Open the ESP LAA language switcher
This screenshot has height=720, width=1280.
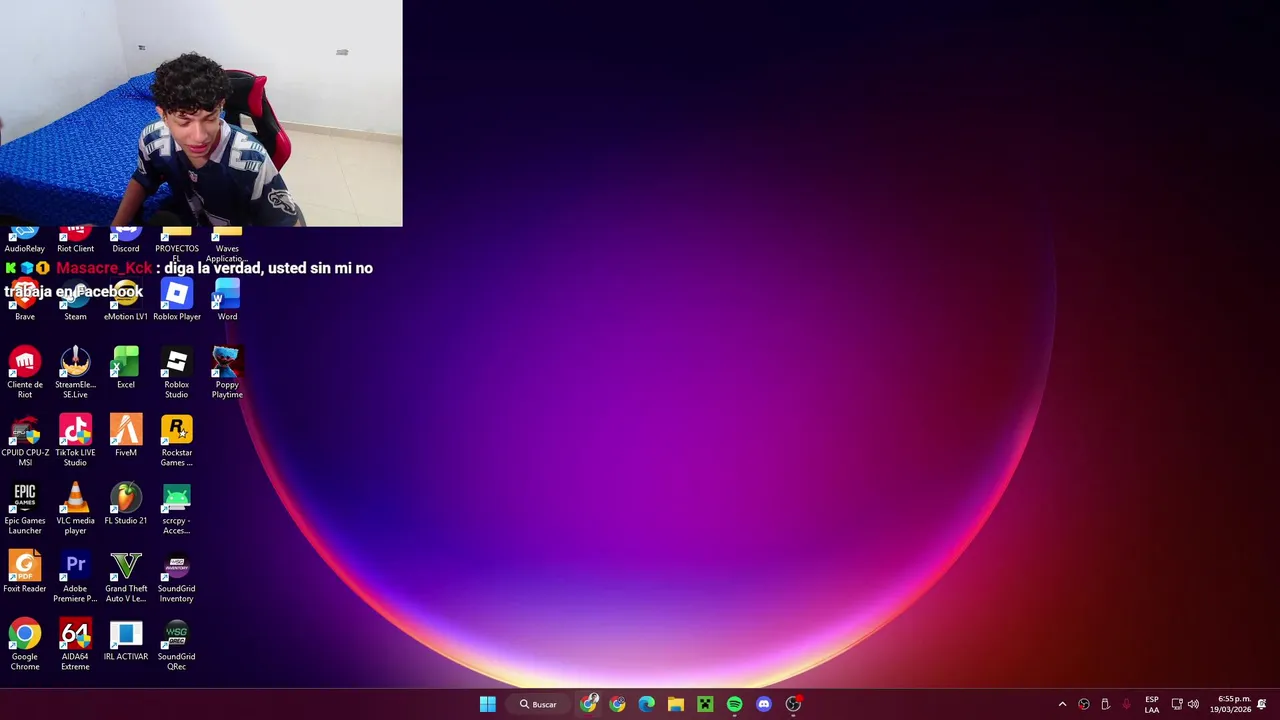[x=1152, y=704]
